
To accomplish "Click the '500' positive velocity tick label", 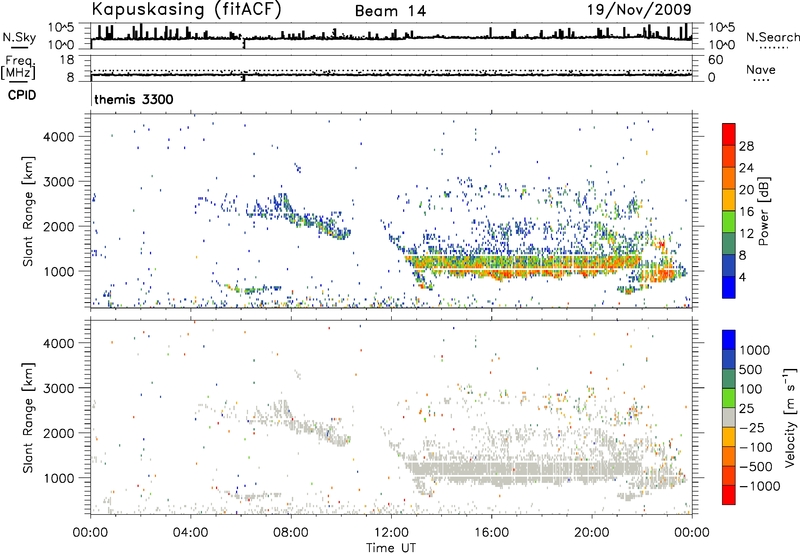I will (x=751, y=369).
